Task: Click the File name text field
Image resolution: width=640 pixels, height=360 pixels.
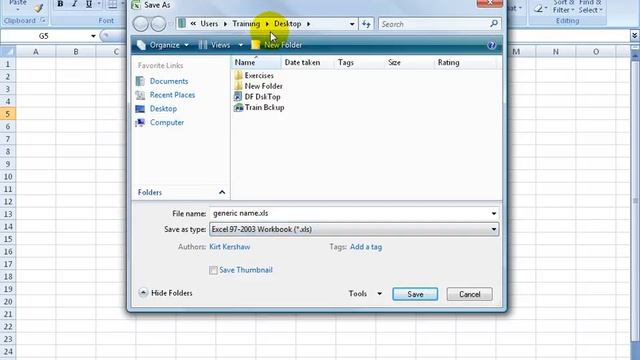Action: coord(349,213)
